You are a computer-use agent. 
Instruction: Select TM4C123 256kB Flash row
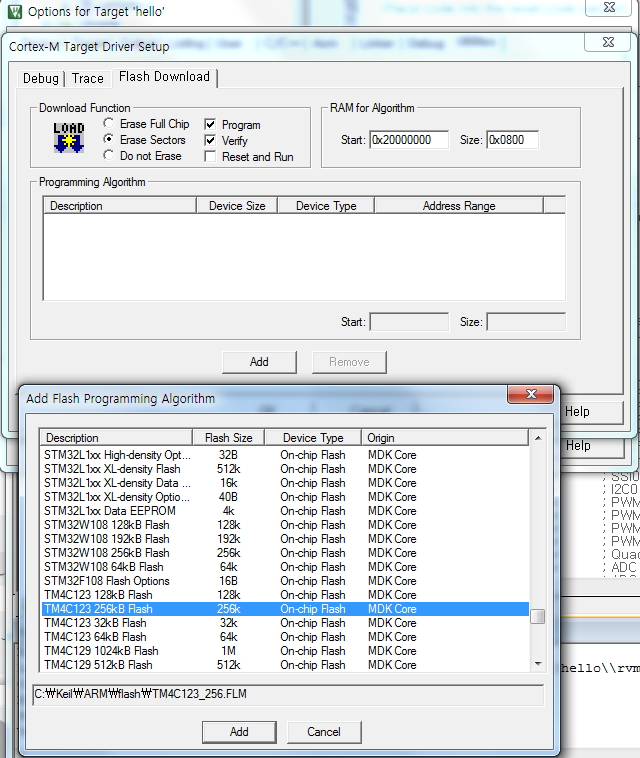[x=285, y=609]
